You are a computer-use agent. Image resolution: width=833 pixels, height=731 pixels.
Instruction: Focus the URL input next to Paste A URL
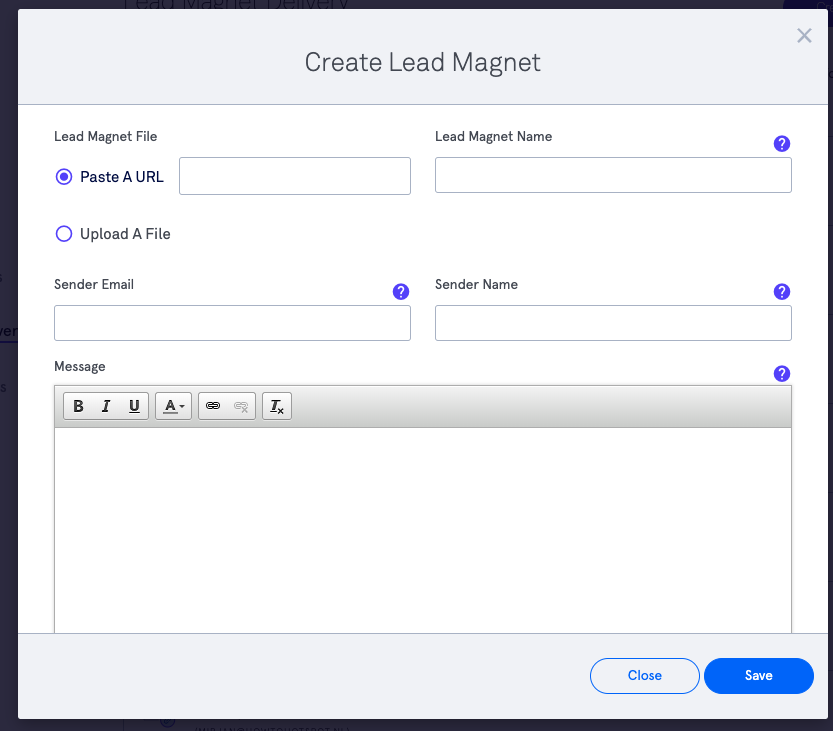click(x=295, y=176)
